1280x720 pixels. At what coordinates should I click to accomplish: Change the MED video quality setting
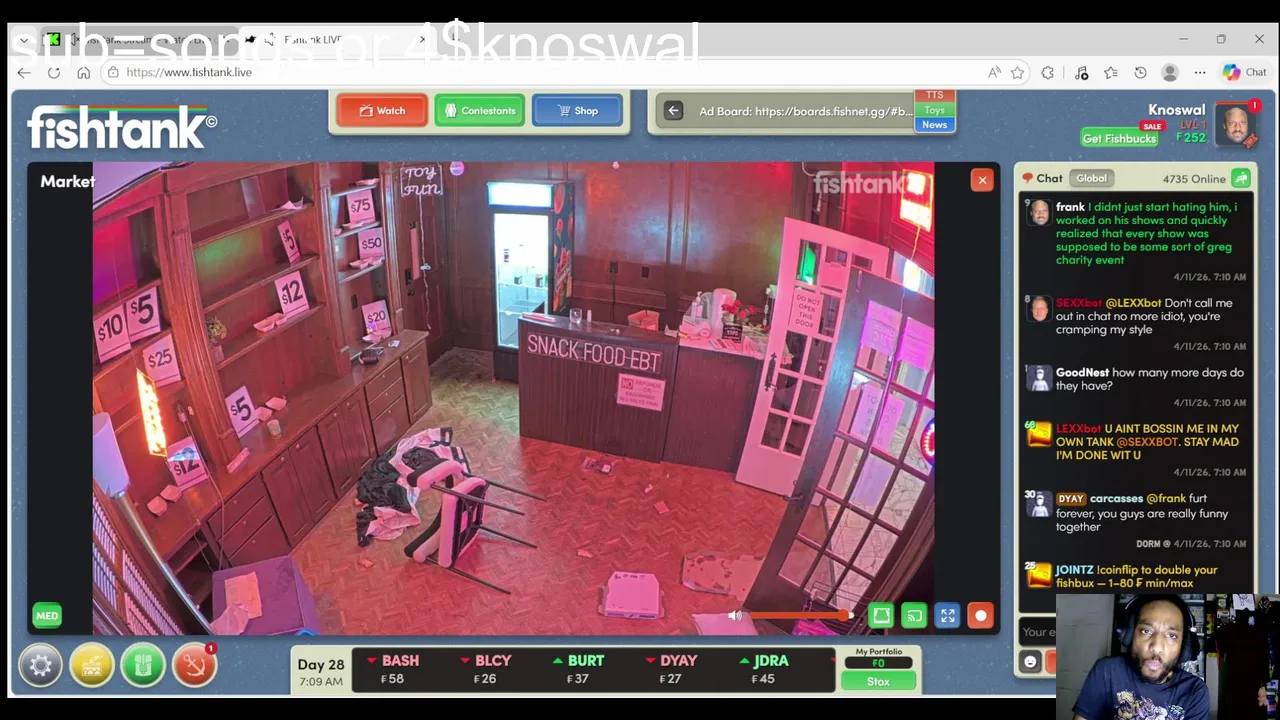tap(47, 616)
